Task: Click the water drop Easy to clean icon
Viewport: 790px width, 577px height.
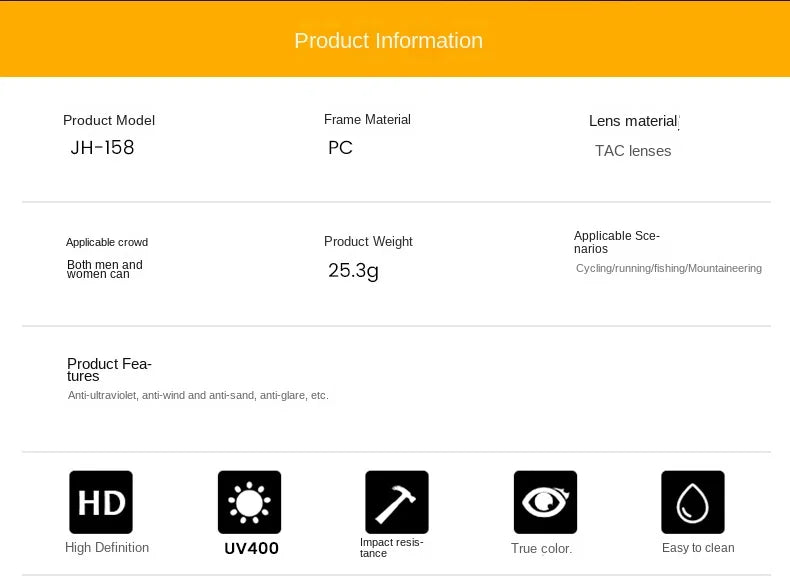Action: (693, 502)
